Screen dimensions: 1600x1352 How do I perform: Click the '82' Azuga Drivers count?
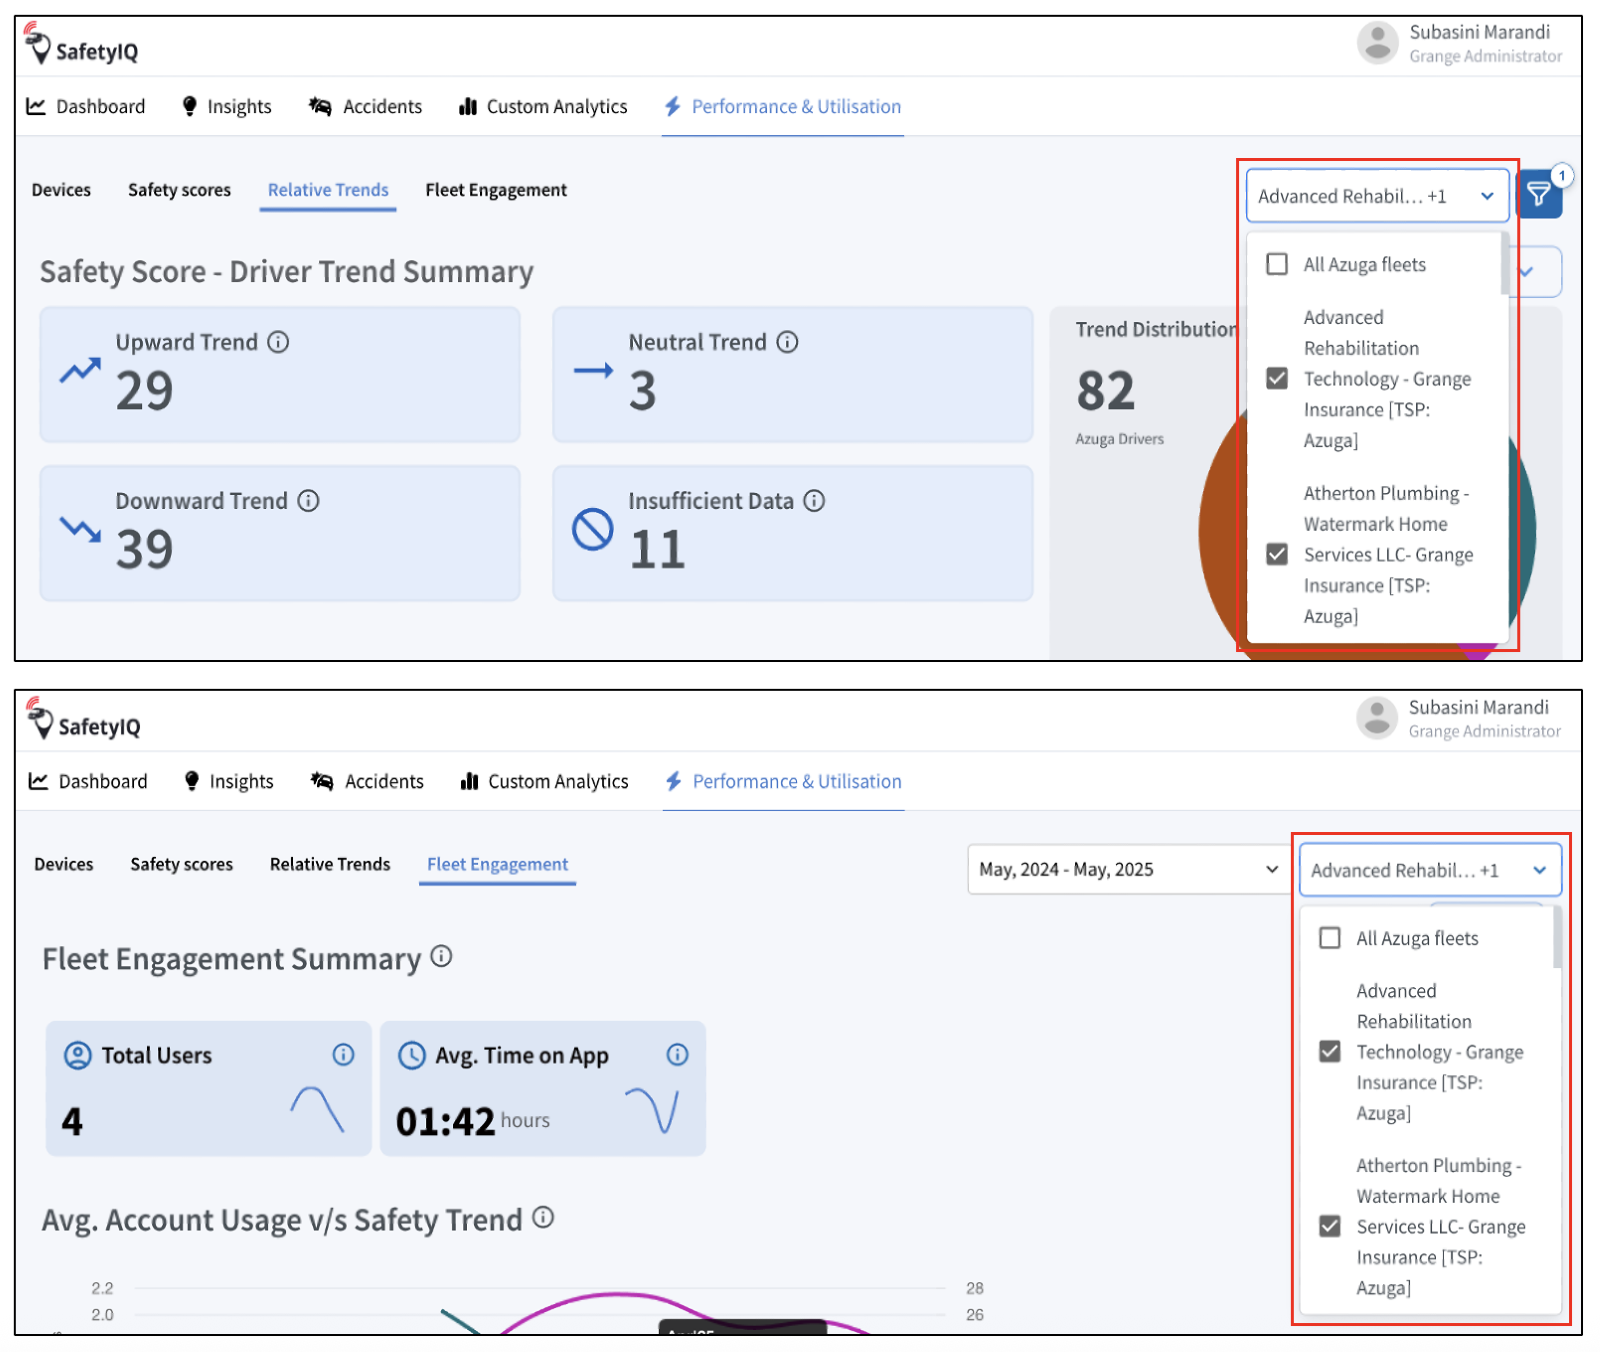[x=1106, y=391]
